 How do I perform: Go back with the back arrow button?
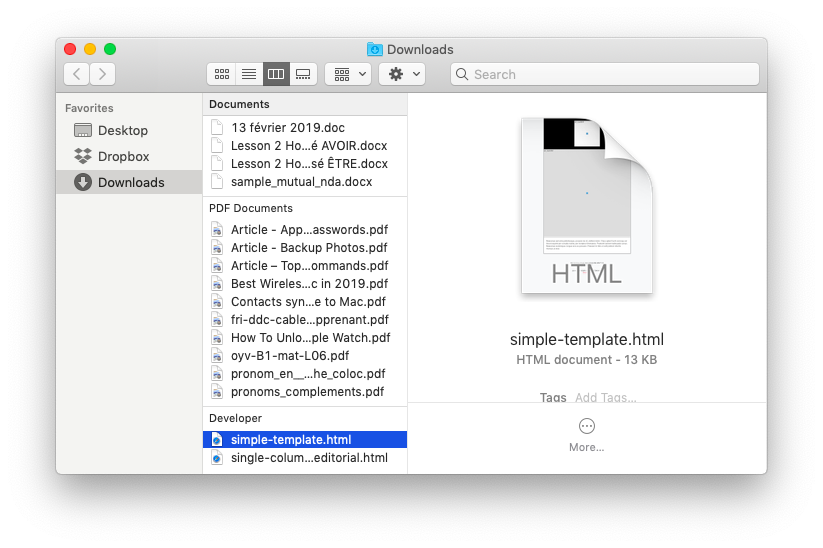[x=77, y=74]
